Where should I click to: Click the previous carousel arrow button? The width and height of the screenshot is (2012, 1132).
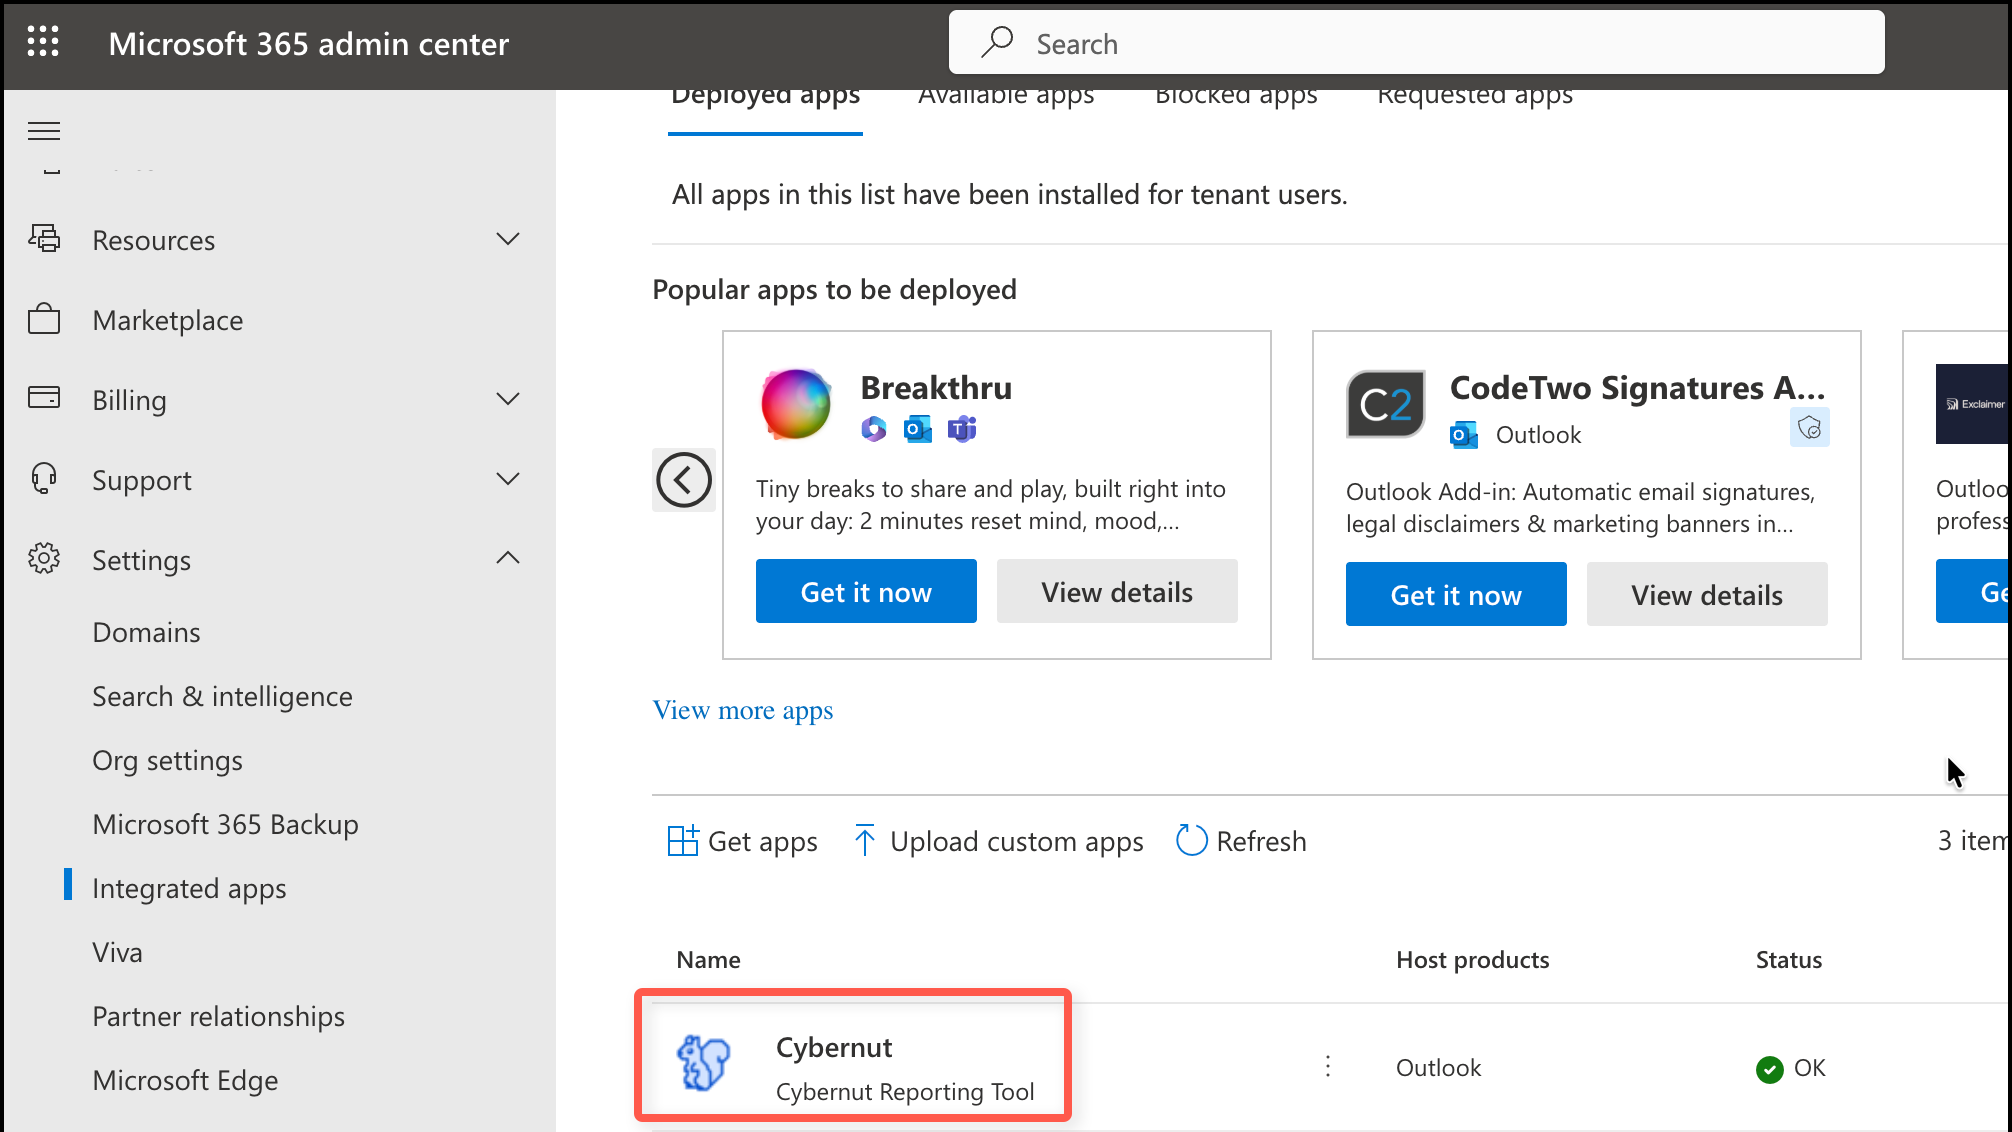click(x=684, y=480)
